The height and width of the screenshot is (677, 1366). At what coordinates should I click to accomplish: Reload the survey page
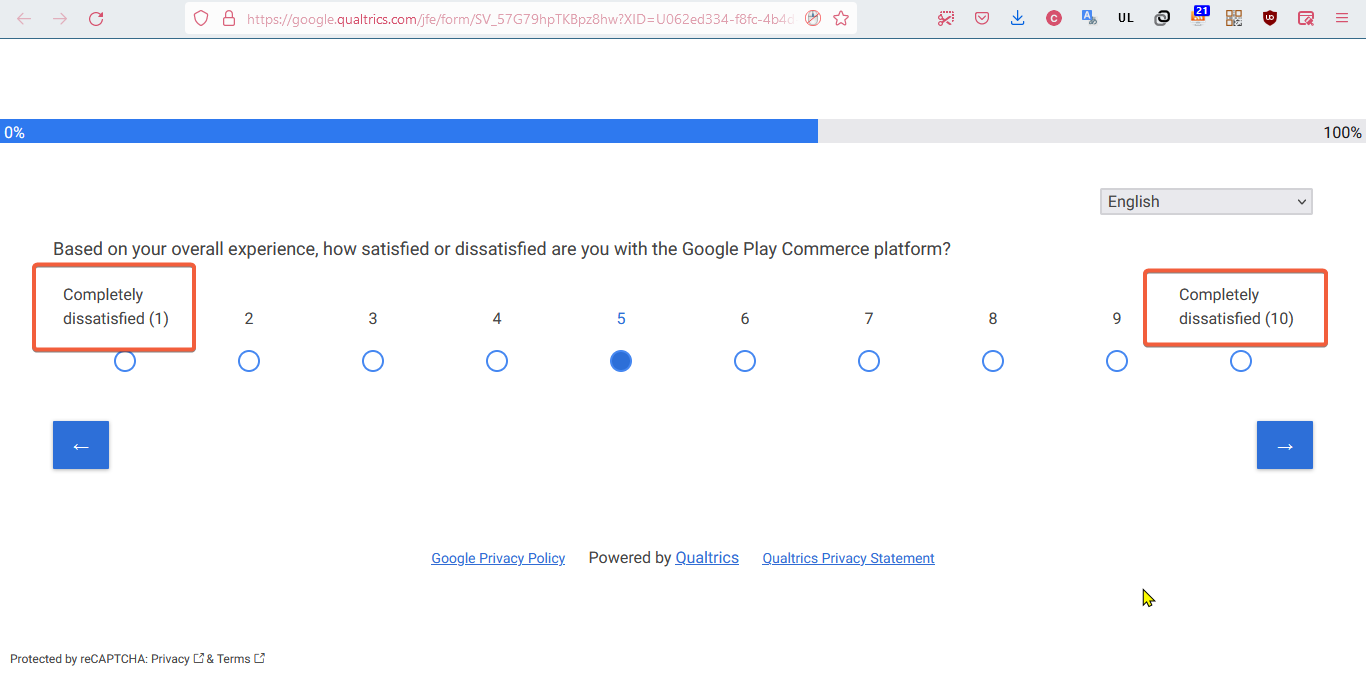[96, 18]
